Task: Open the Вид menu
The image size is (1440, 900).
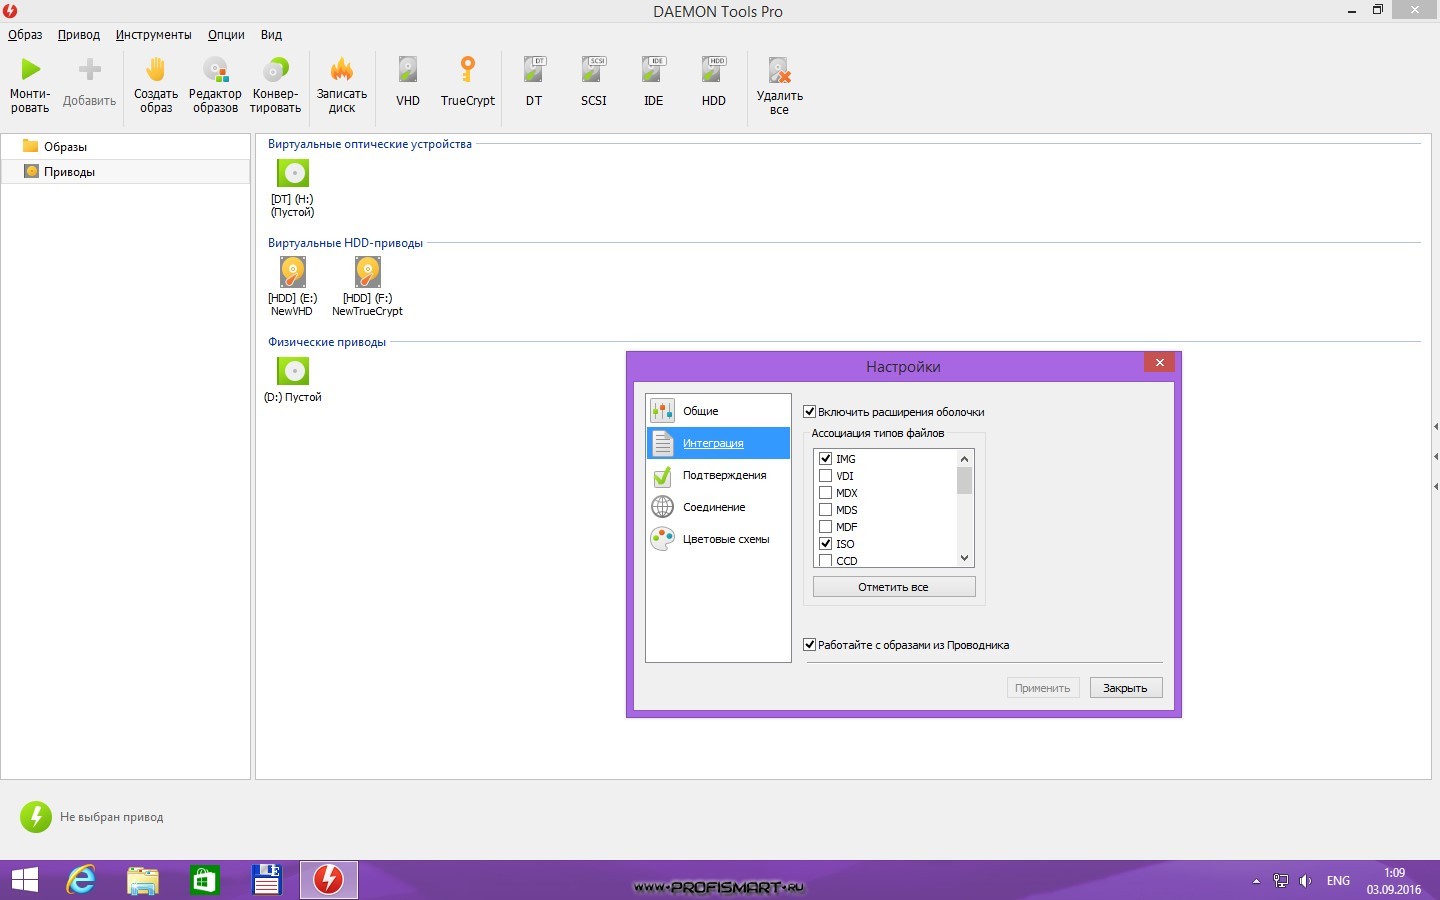Action: click(x=271, y=34)
